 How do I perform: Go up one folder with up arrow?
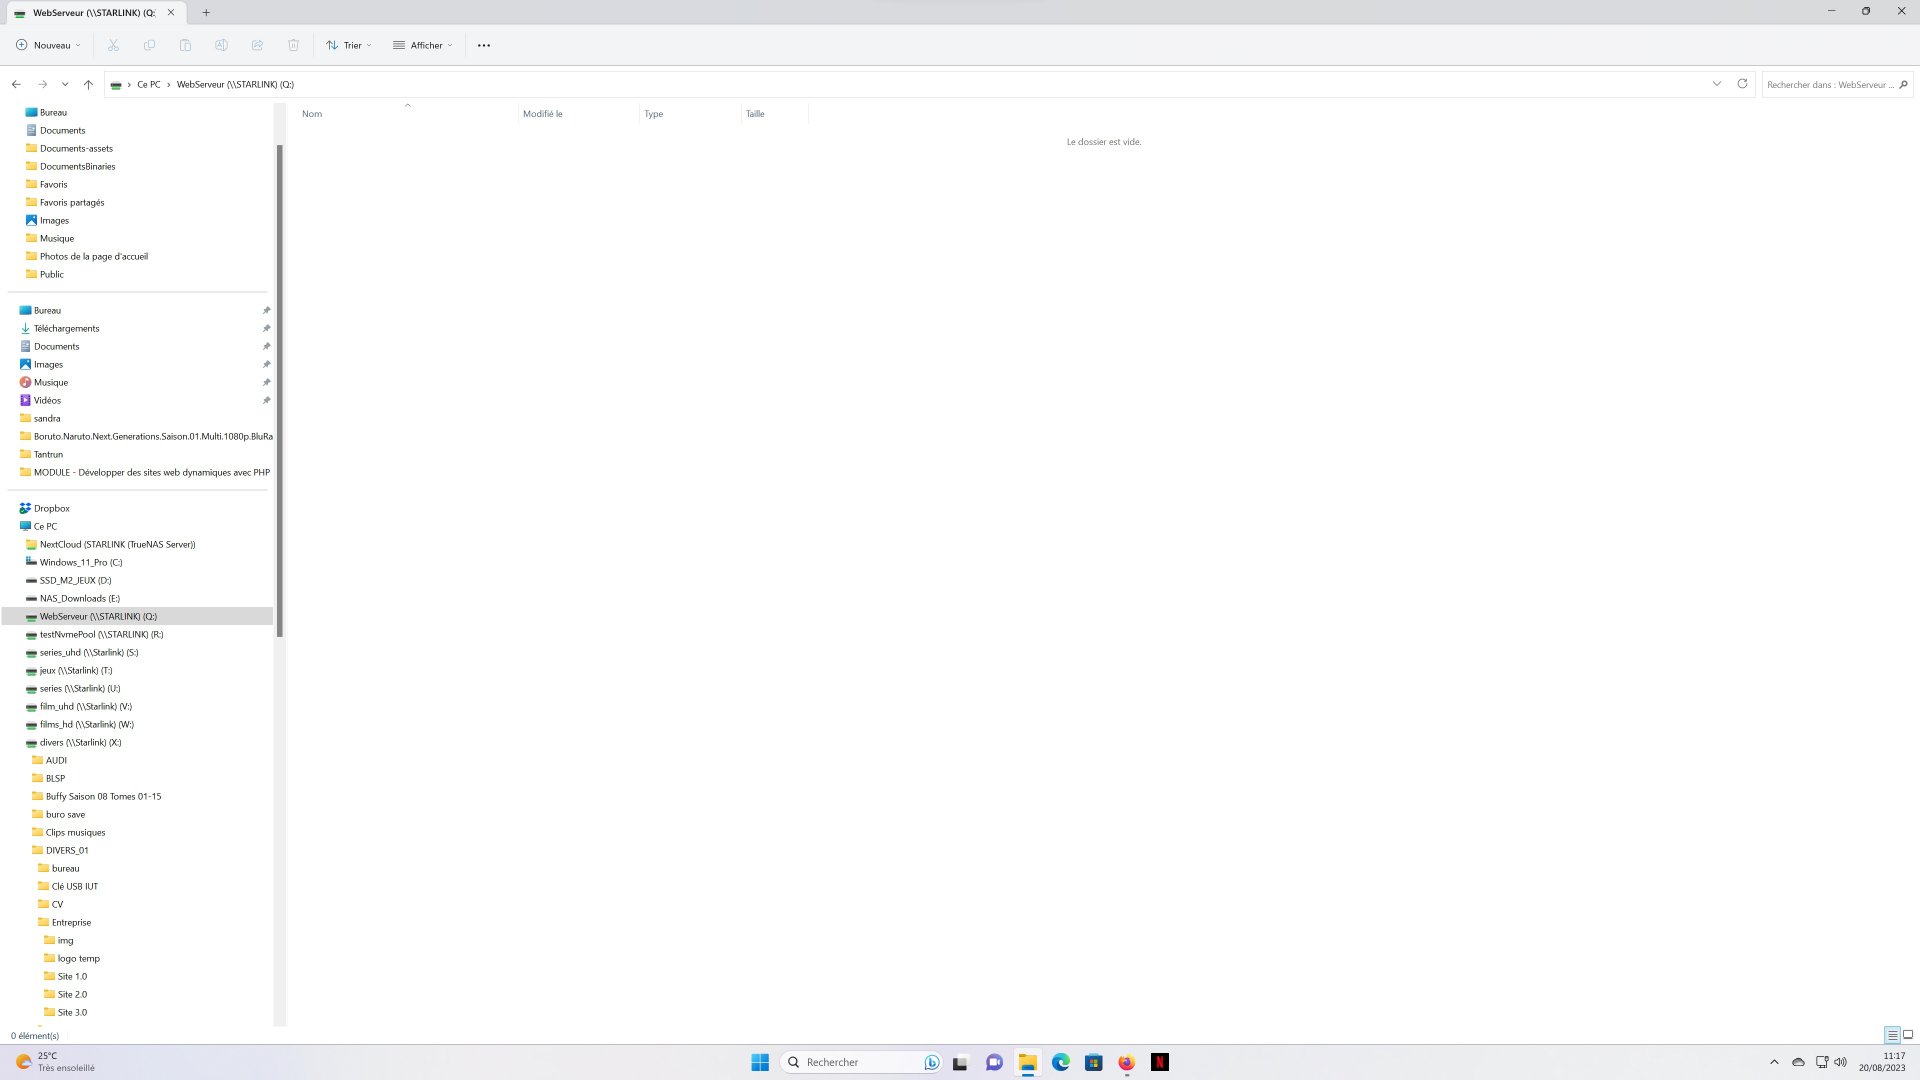click(x=88, y=85)
